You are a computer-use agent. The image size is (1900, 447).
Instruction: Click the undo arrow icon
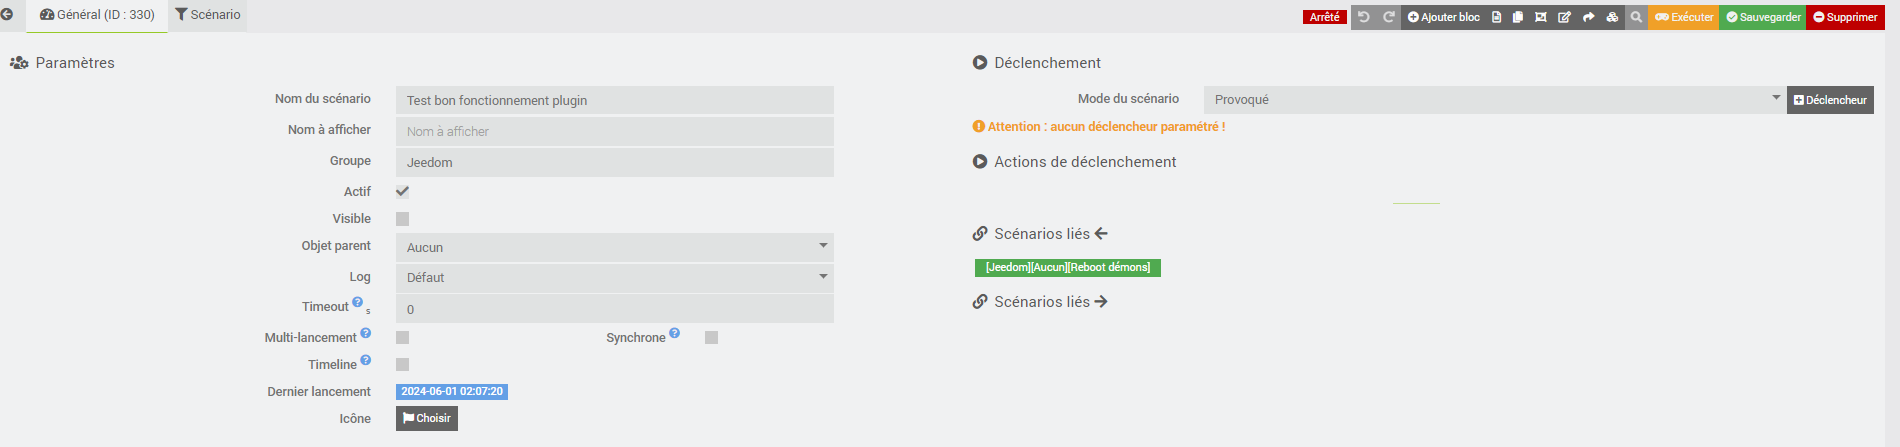pos(1363,17)
